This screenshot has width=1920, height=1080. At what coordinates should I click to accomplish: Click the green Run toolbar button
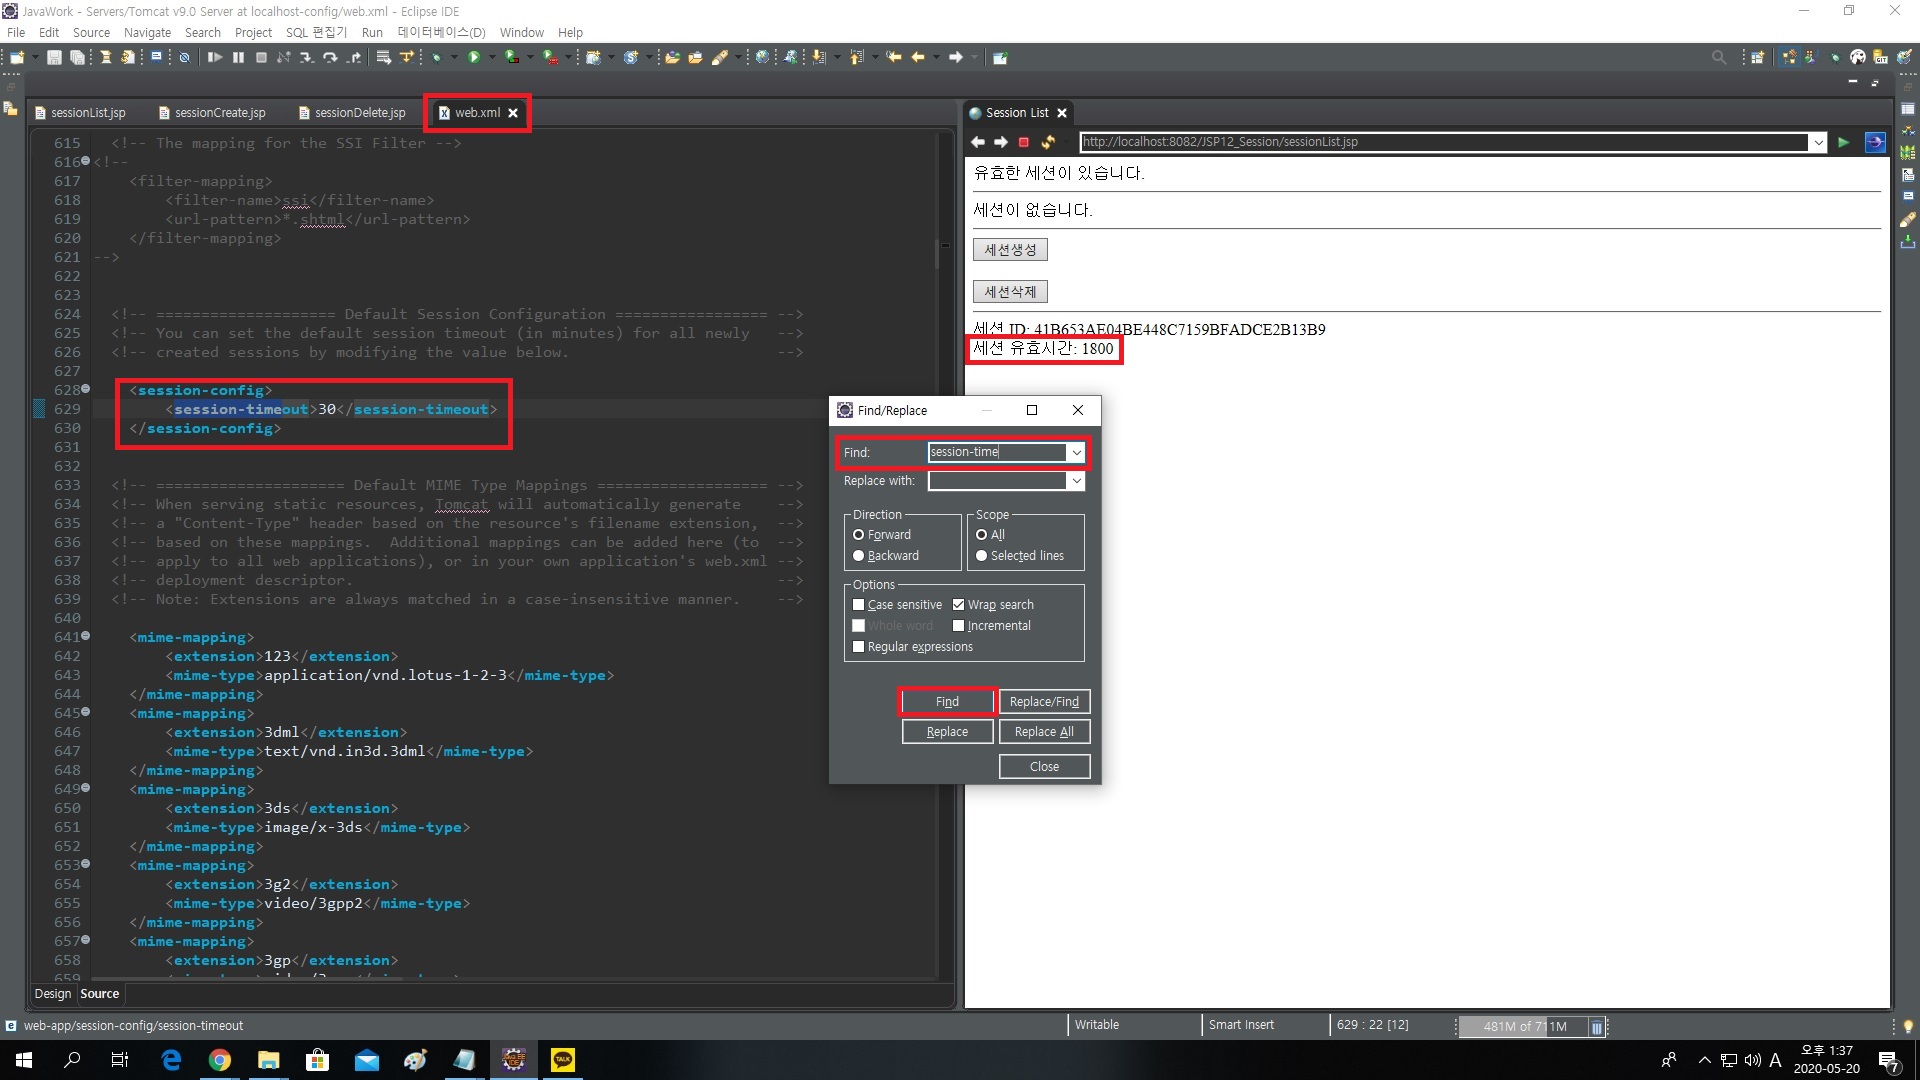pos(474,57)
